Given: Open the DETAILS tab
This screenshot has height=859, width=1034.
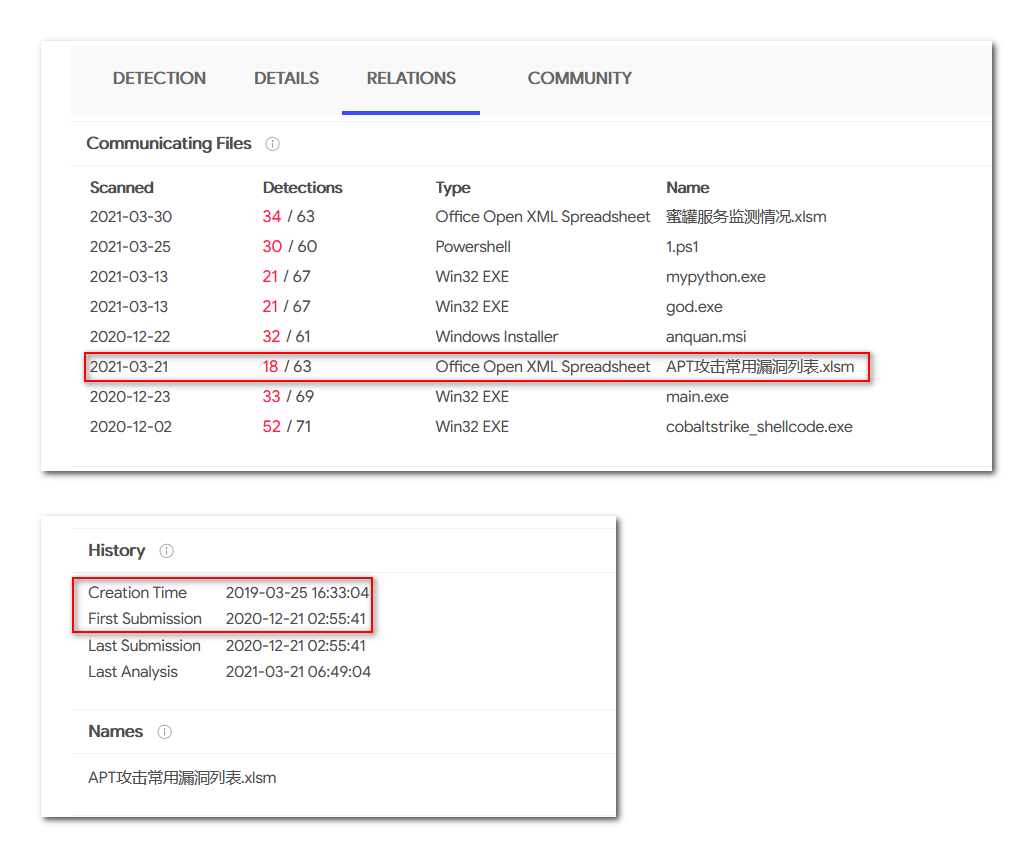Looking at the screenshot, I should tap(286, 78).
